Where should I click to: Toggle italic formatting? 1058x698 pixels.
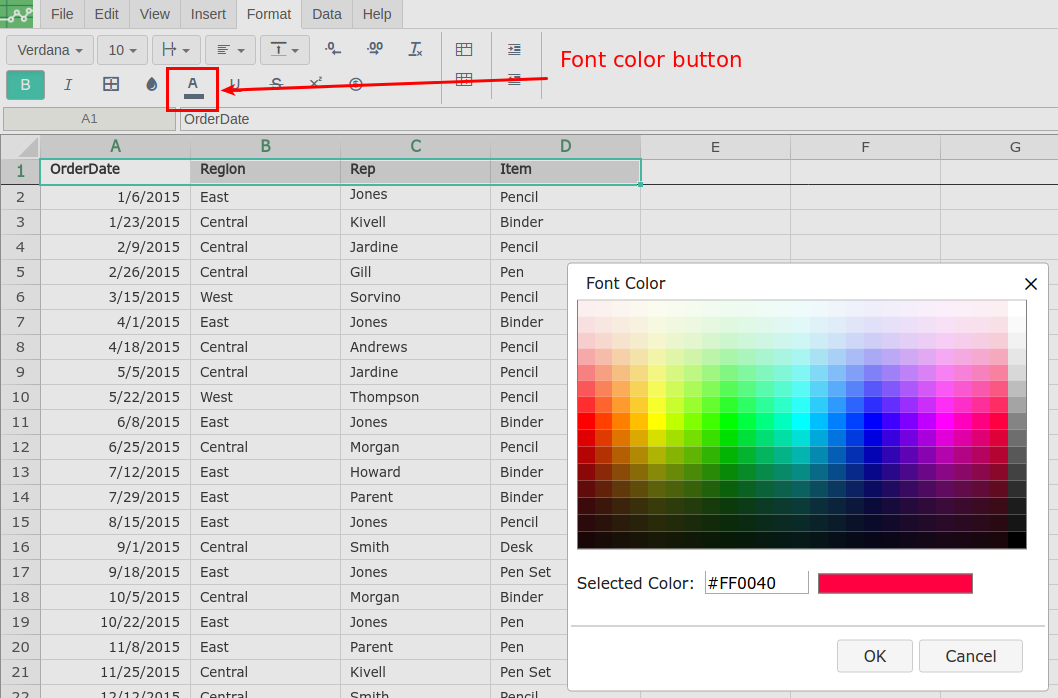(x=68, y=85)
